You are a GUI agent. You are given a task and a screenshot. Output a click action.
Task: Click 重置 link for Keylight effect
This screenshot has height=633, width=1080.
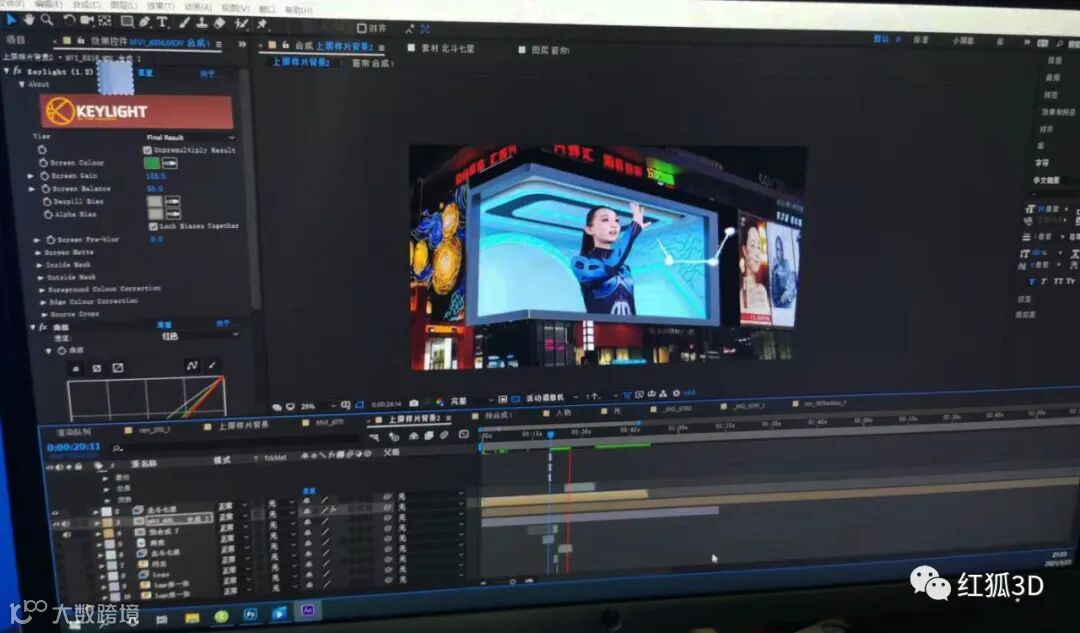(145, 72)
